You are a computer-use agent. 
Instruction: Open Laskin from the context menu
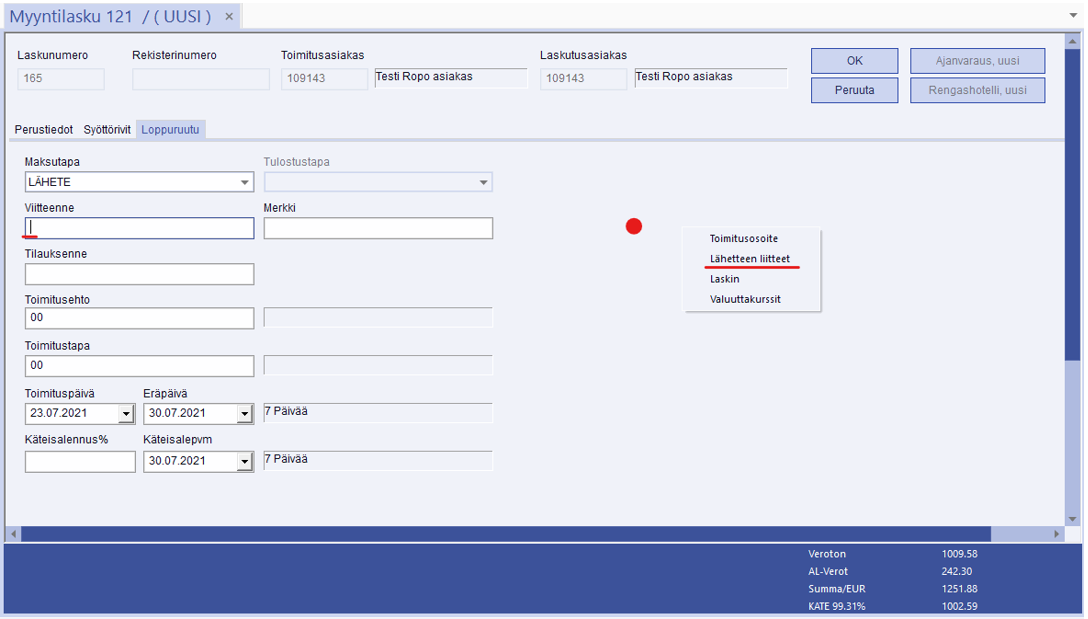[x=724, y=279]
